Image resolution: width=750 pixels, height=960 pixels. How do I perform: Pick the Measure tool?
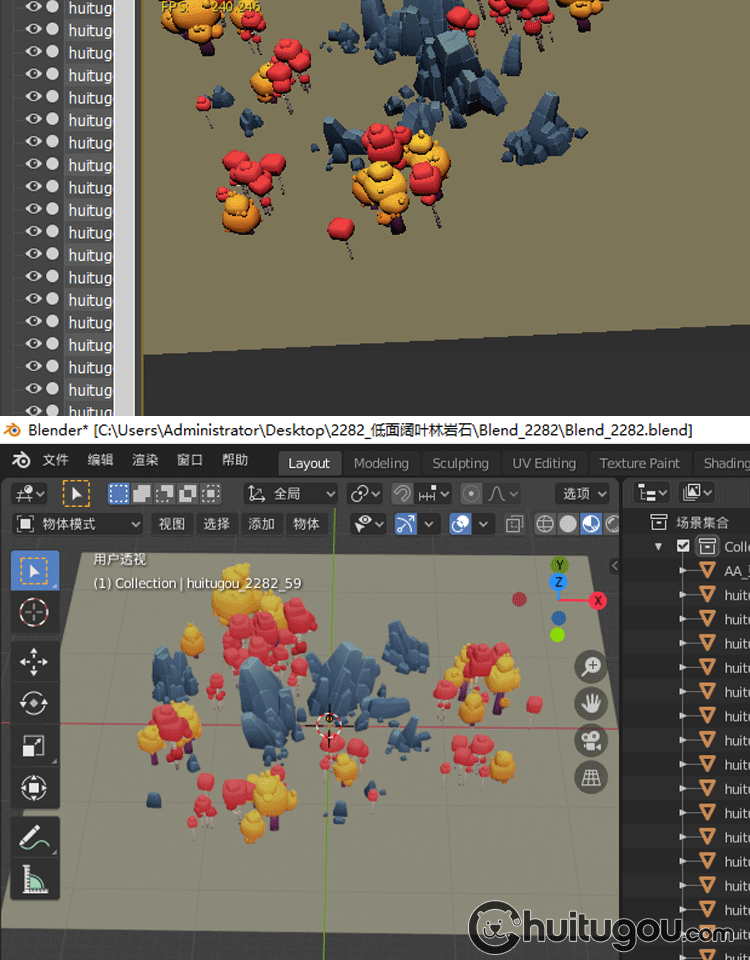click(x=34, y=880)
